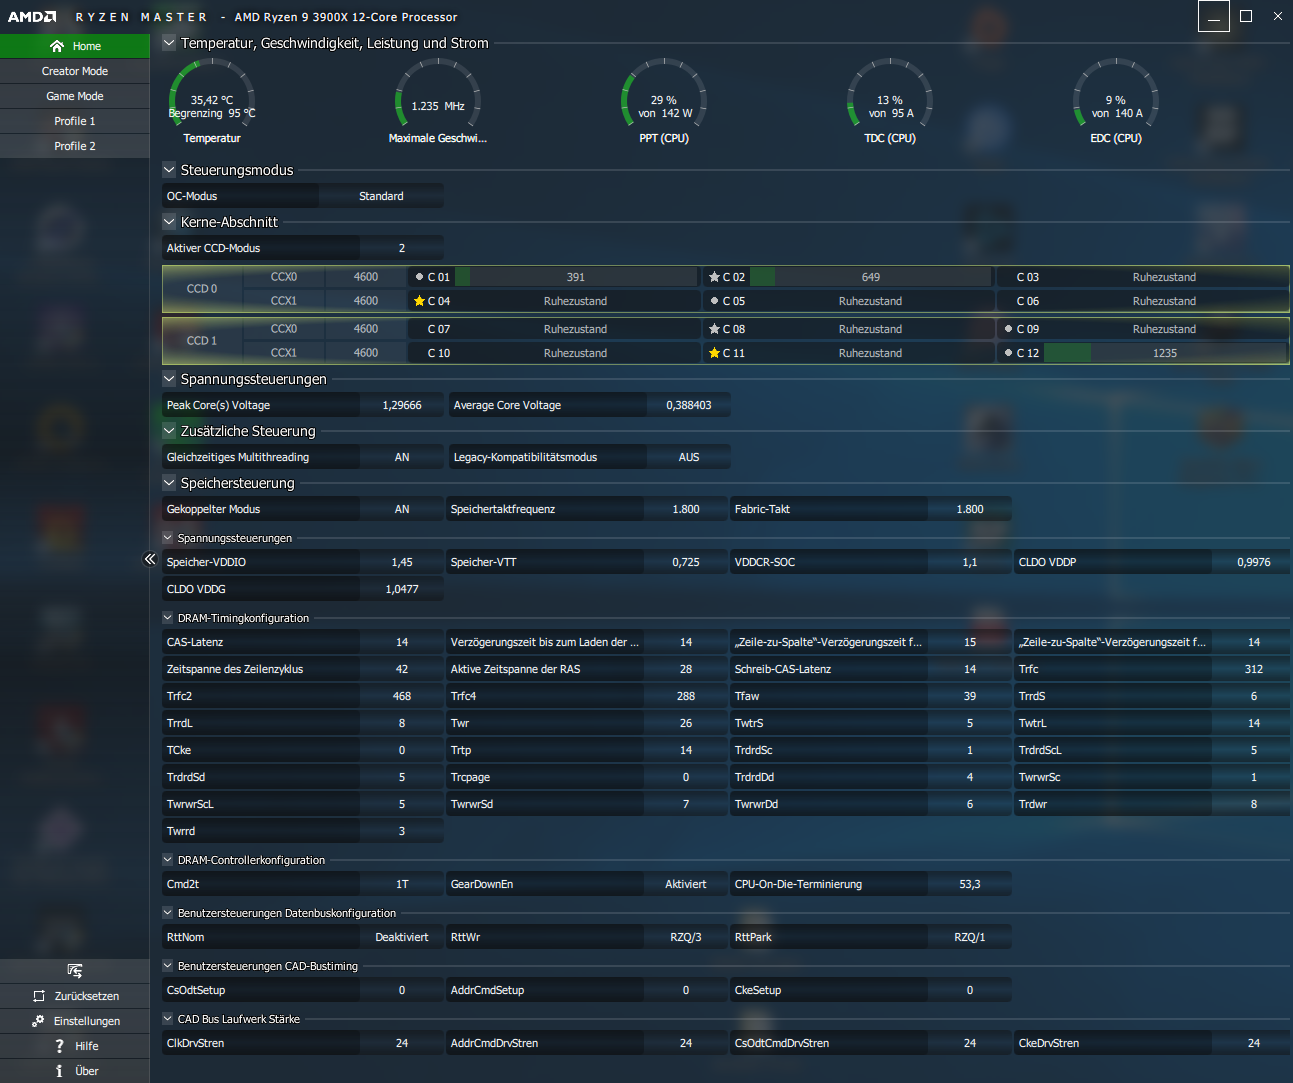Click the Zurücksetzen reset button
Viewport: 1293px width, 1083px height.
pos(75,996)
